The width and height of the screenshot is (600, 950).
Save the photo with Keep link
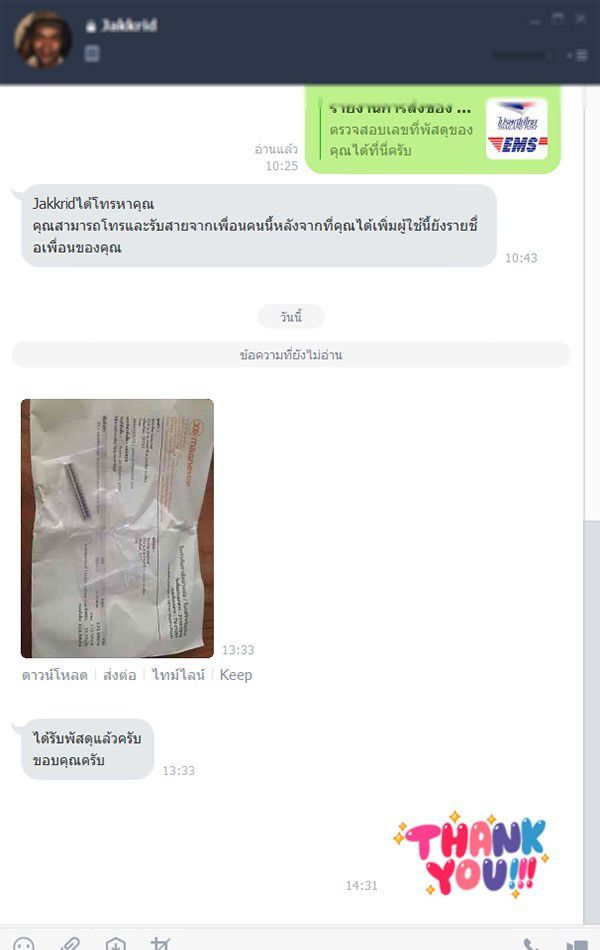(236, 675)
